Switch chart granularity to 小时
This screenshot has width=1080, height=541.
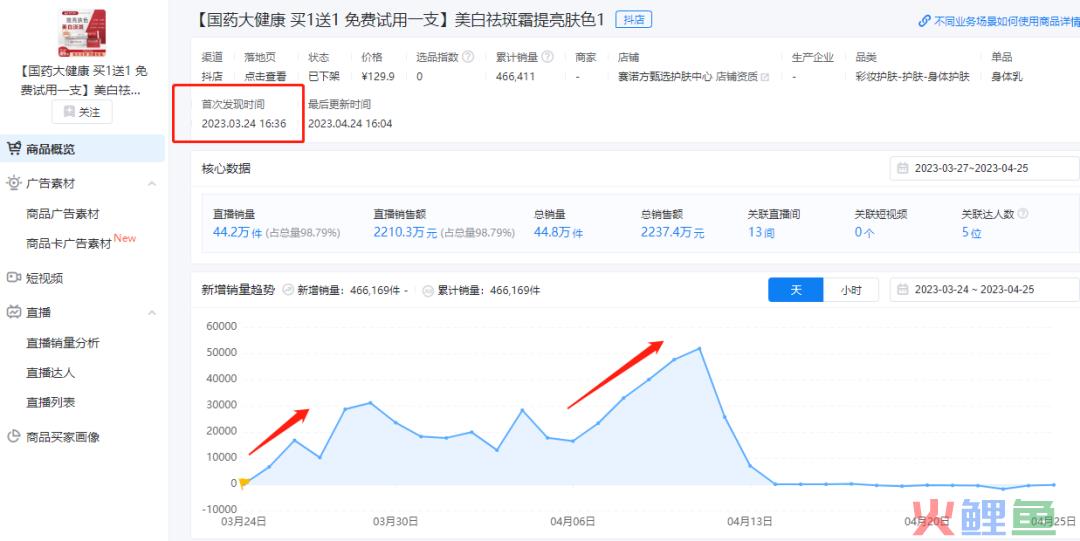851,290
